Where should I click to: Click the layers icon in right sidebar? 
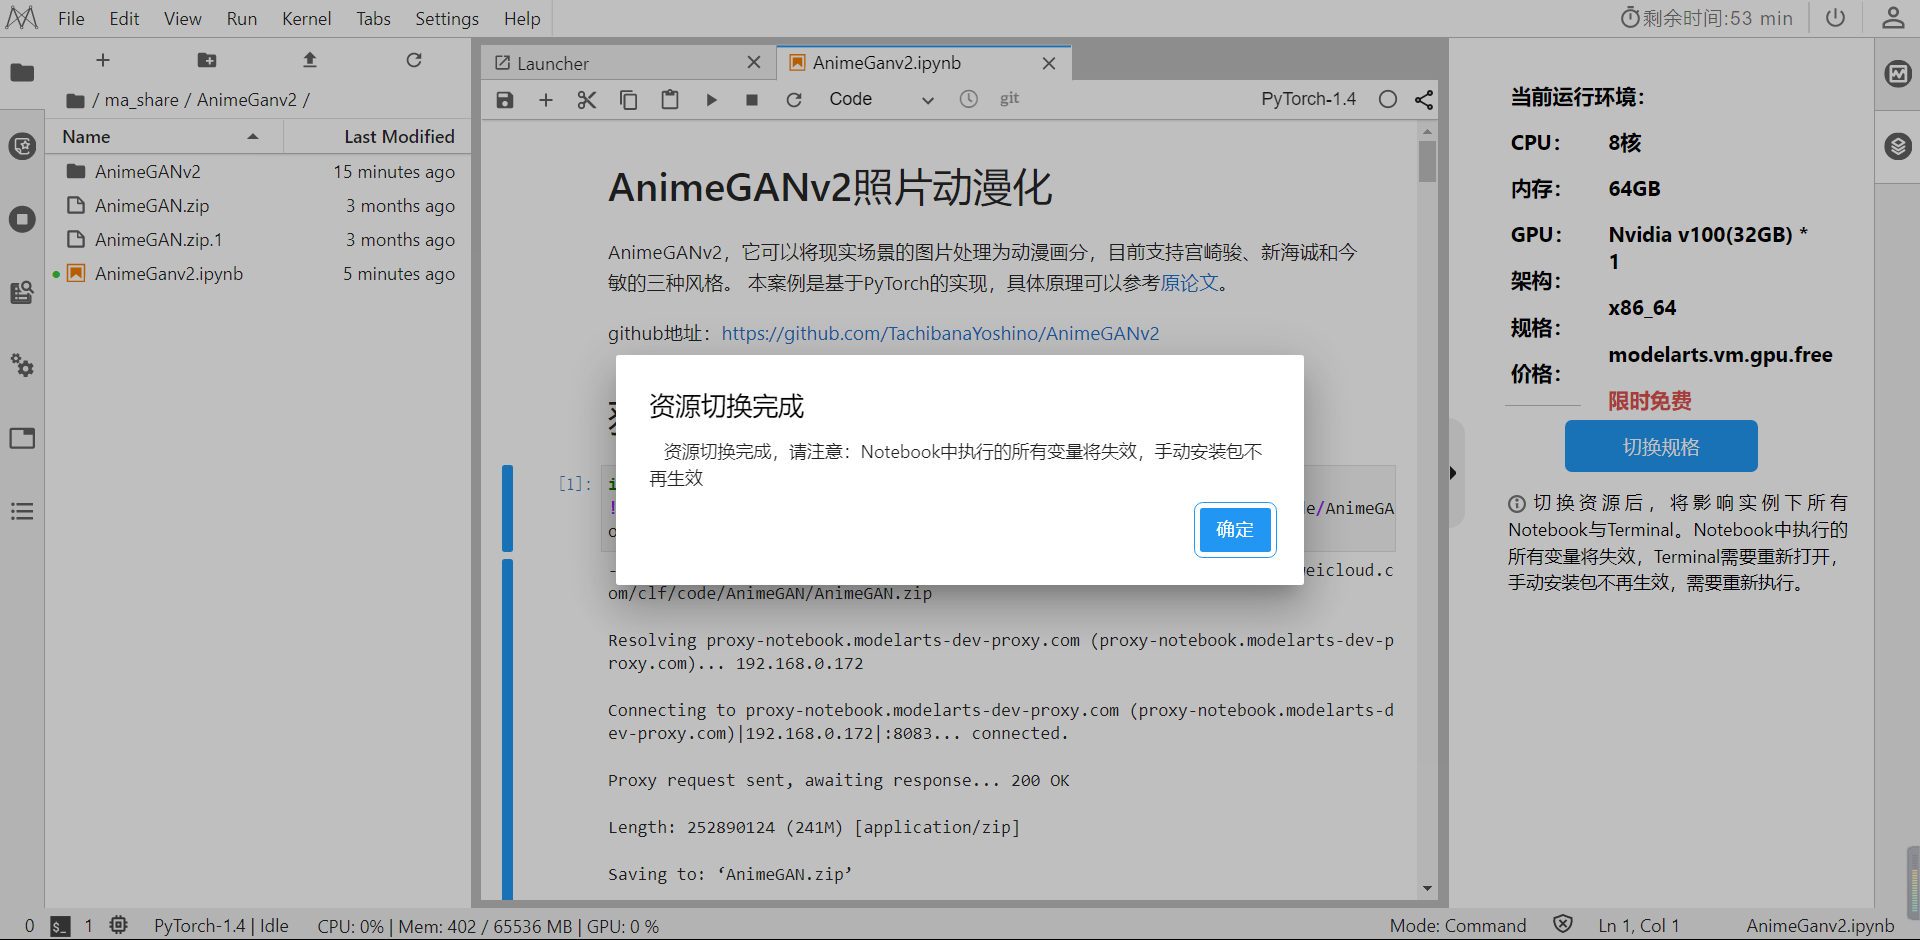pos(1898,146)
